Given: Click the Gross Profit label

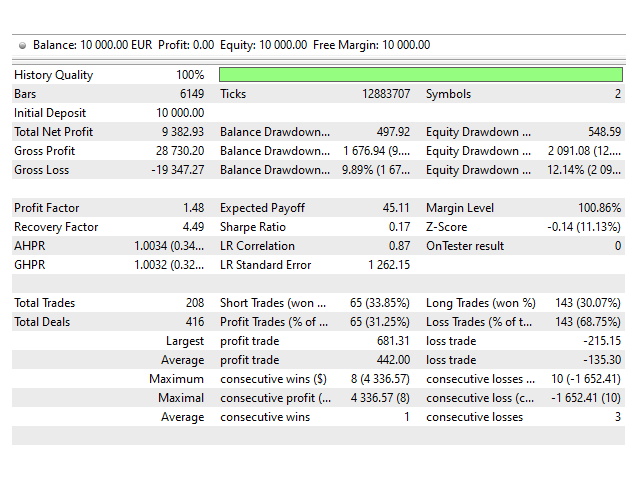Looking at the screenshot, I should (45, 151).
